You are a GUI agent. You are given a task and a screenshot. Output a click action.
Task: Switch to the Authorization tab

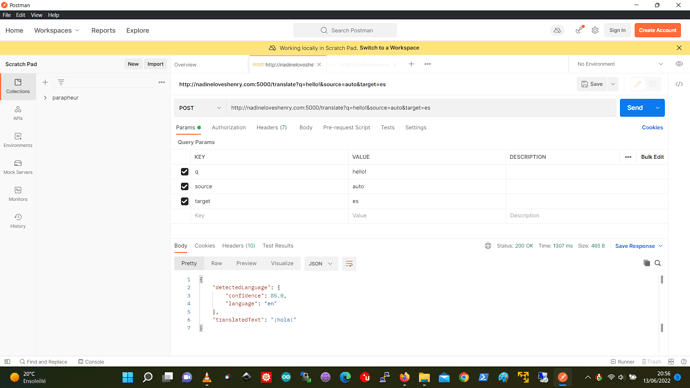228,128
